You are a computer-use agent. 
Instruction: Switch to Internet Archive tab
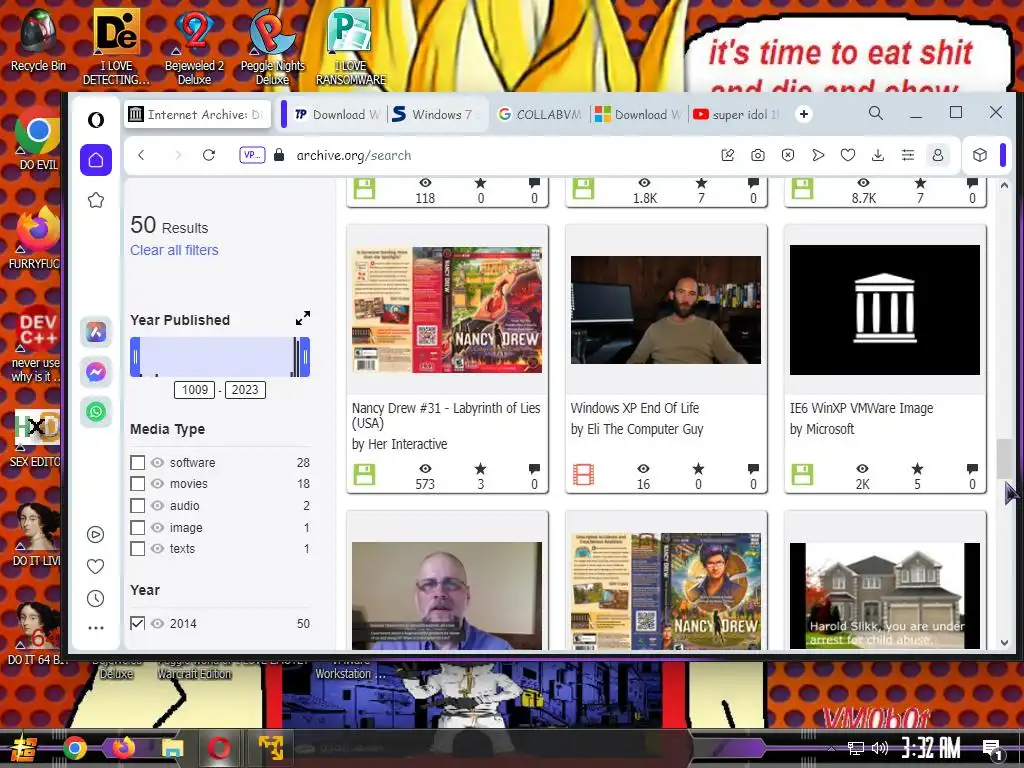pyautogui.click(x=198, y=114)
